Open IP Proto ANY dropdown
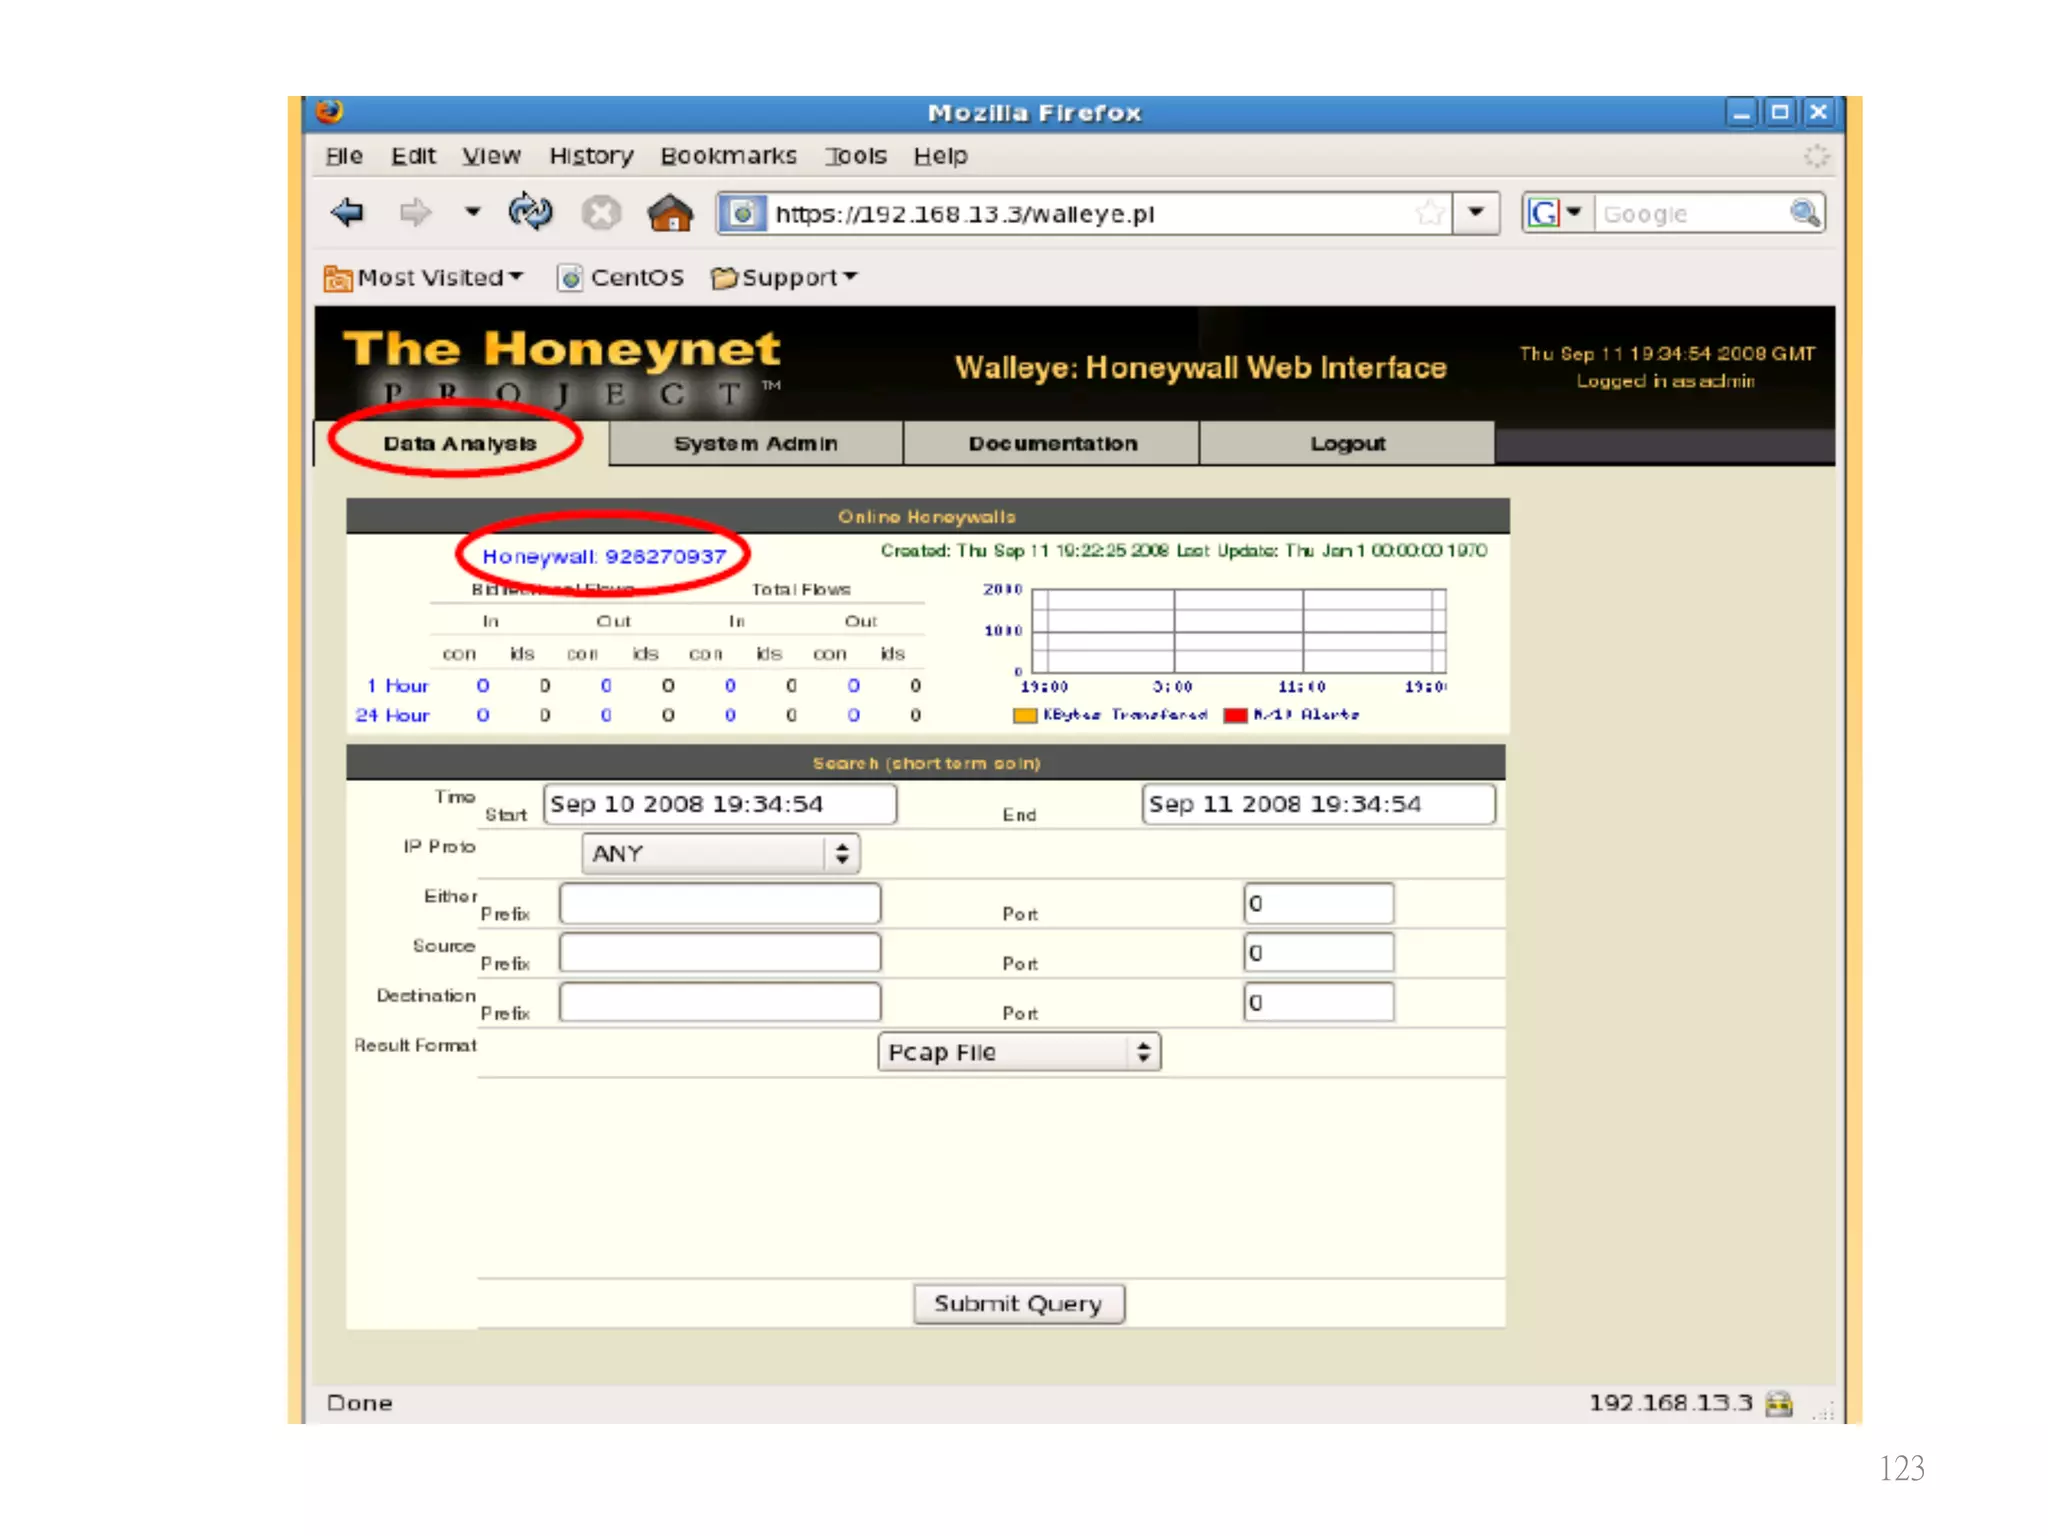2048x1536 pixels. (x=720, y=854)
